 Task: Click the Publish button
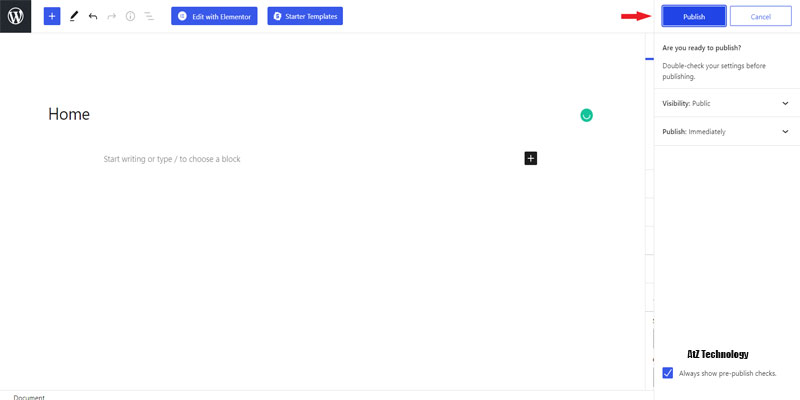tap(694, 16)
